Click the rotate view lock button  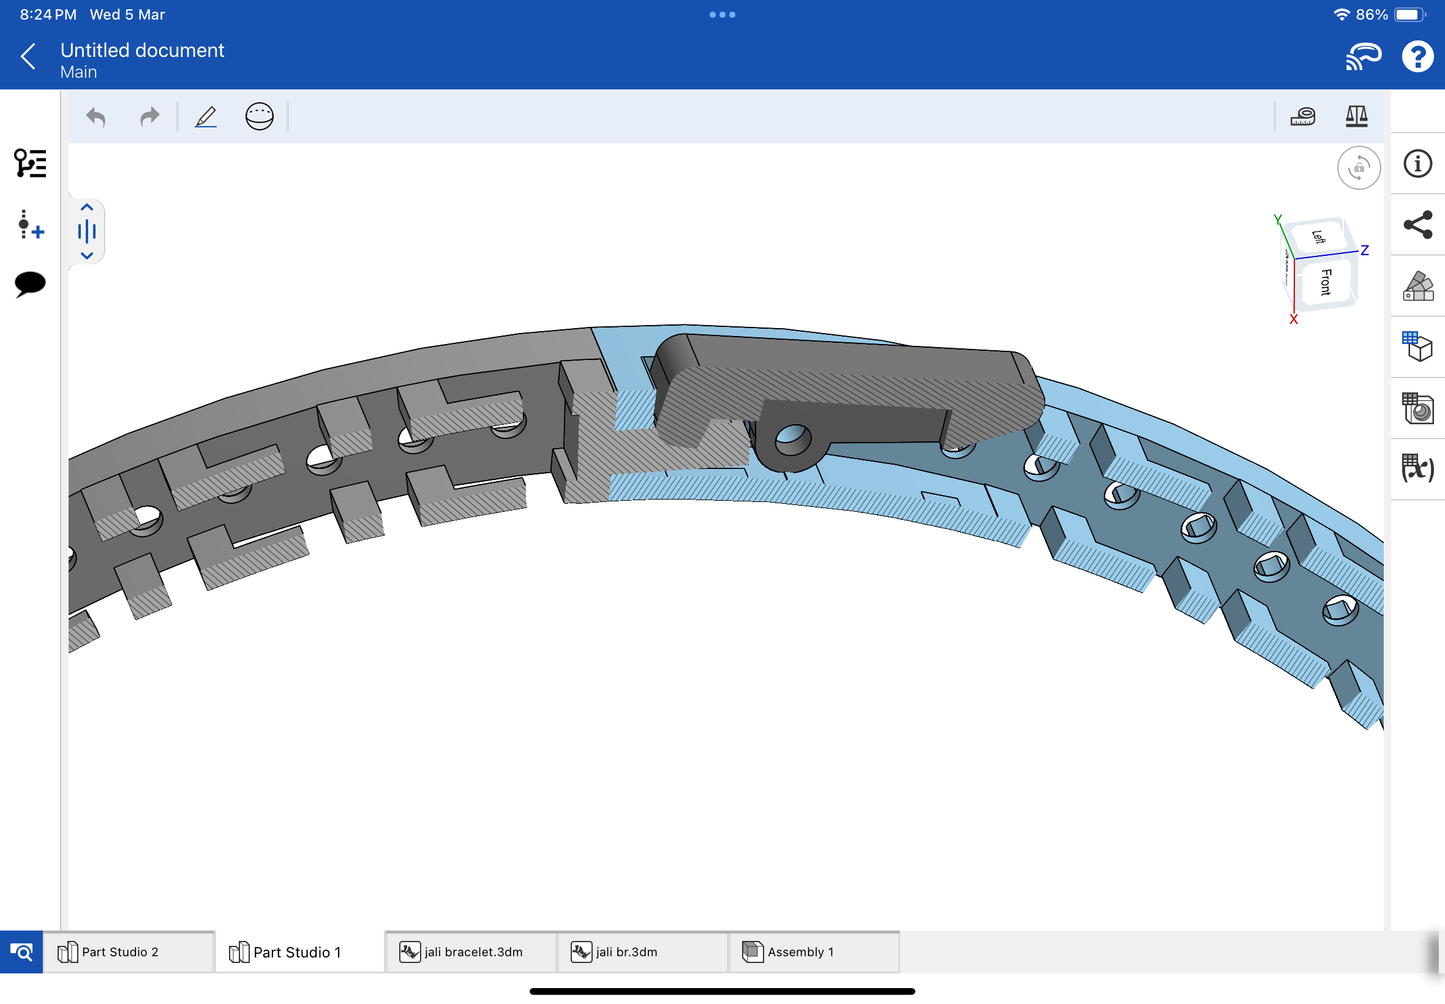(1358, 168)
